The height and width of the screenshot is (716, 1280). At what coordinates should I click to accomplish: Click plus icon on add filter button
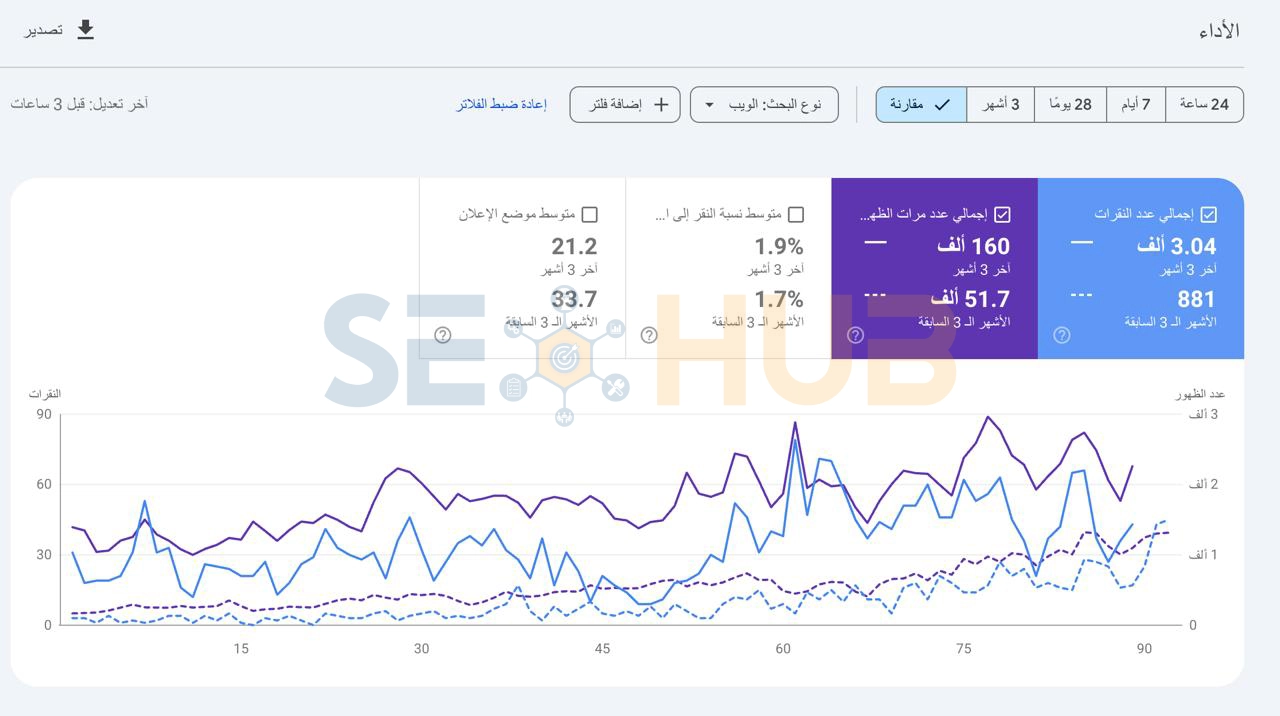[x=661, y=105]
